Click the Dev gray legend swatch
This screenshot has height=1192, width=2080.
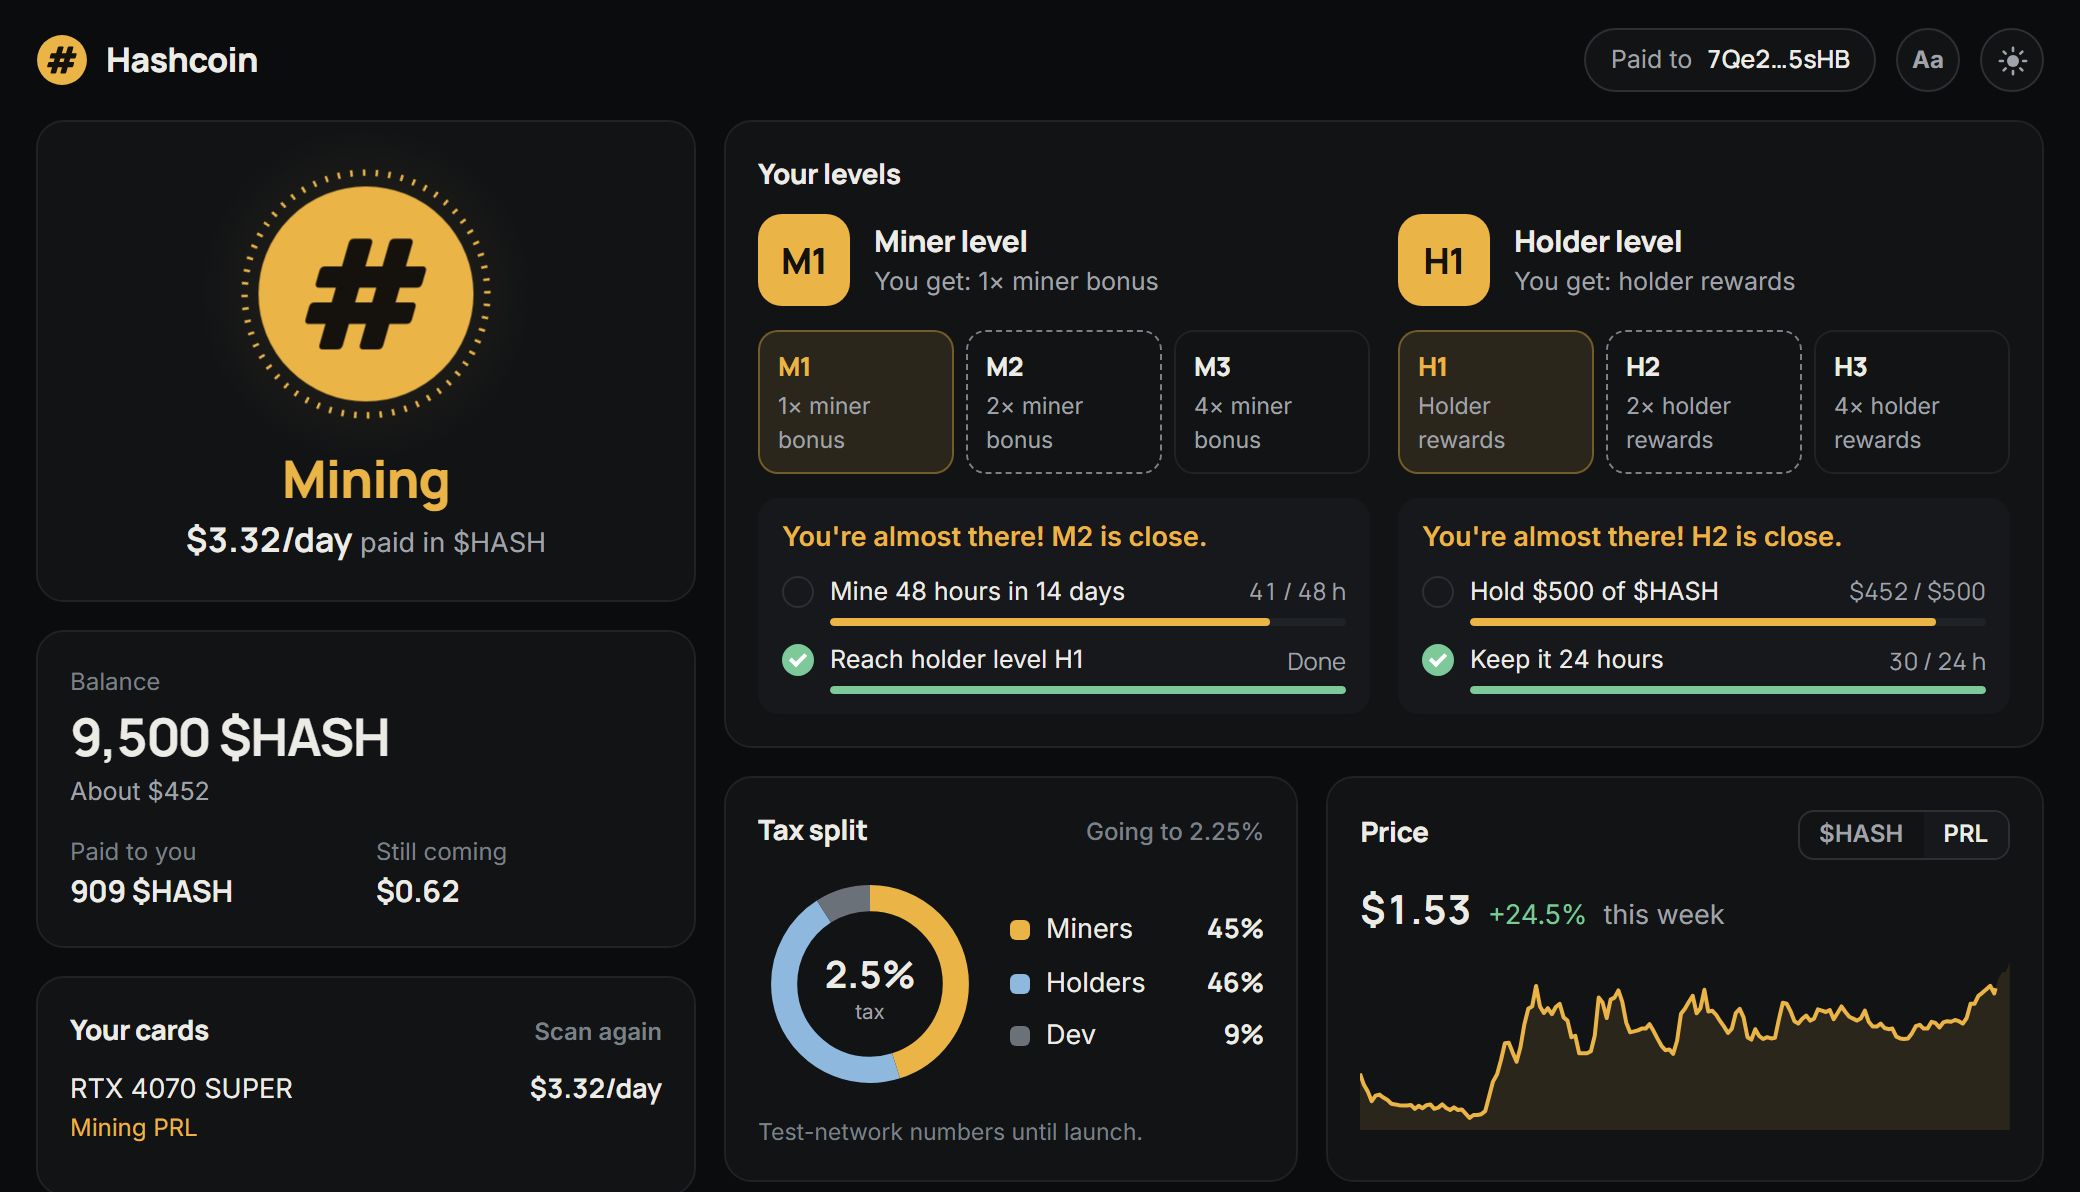[1020, 1035]
